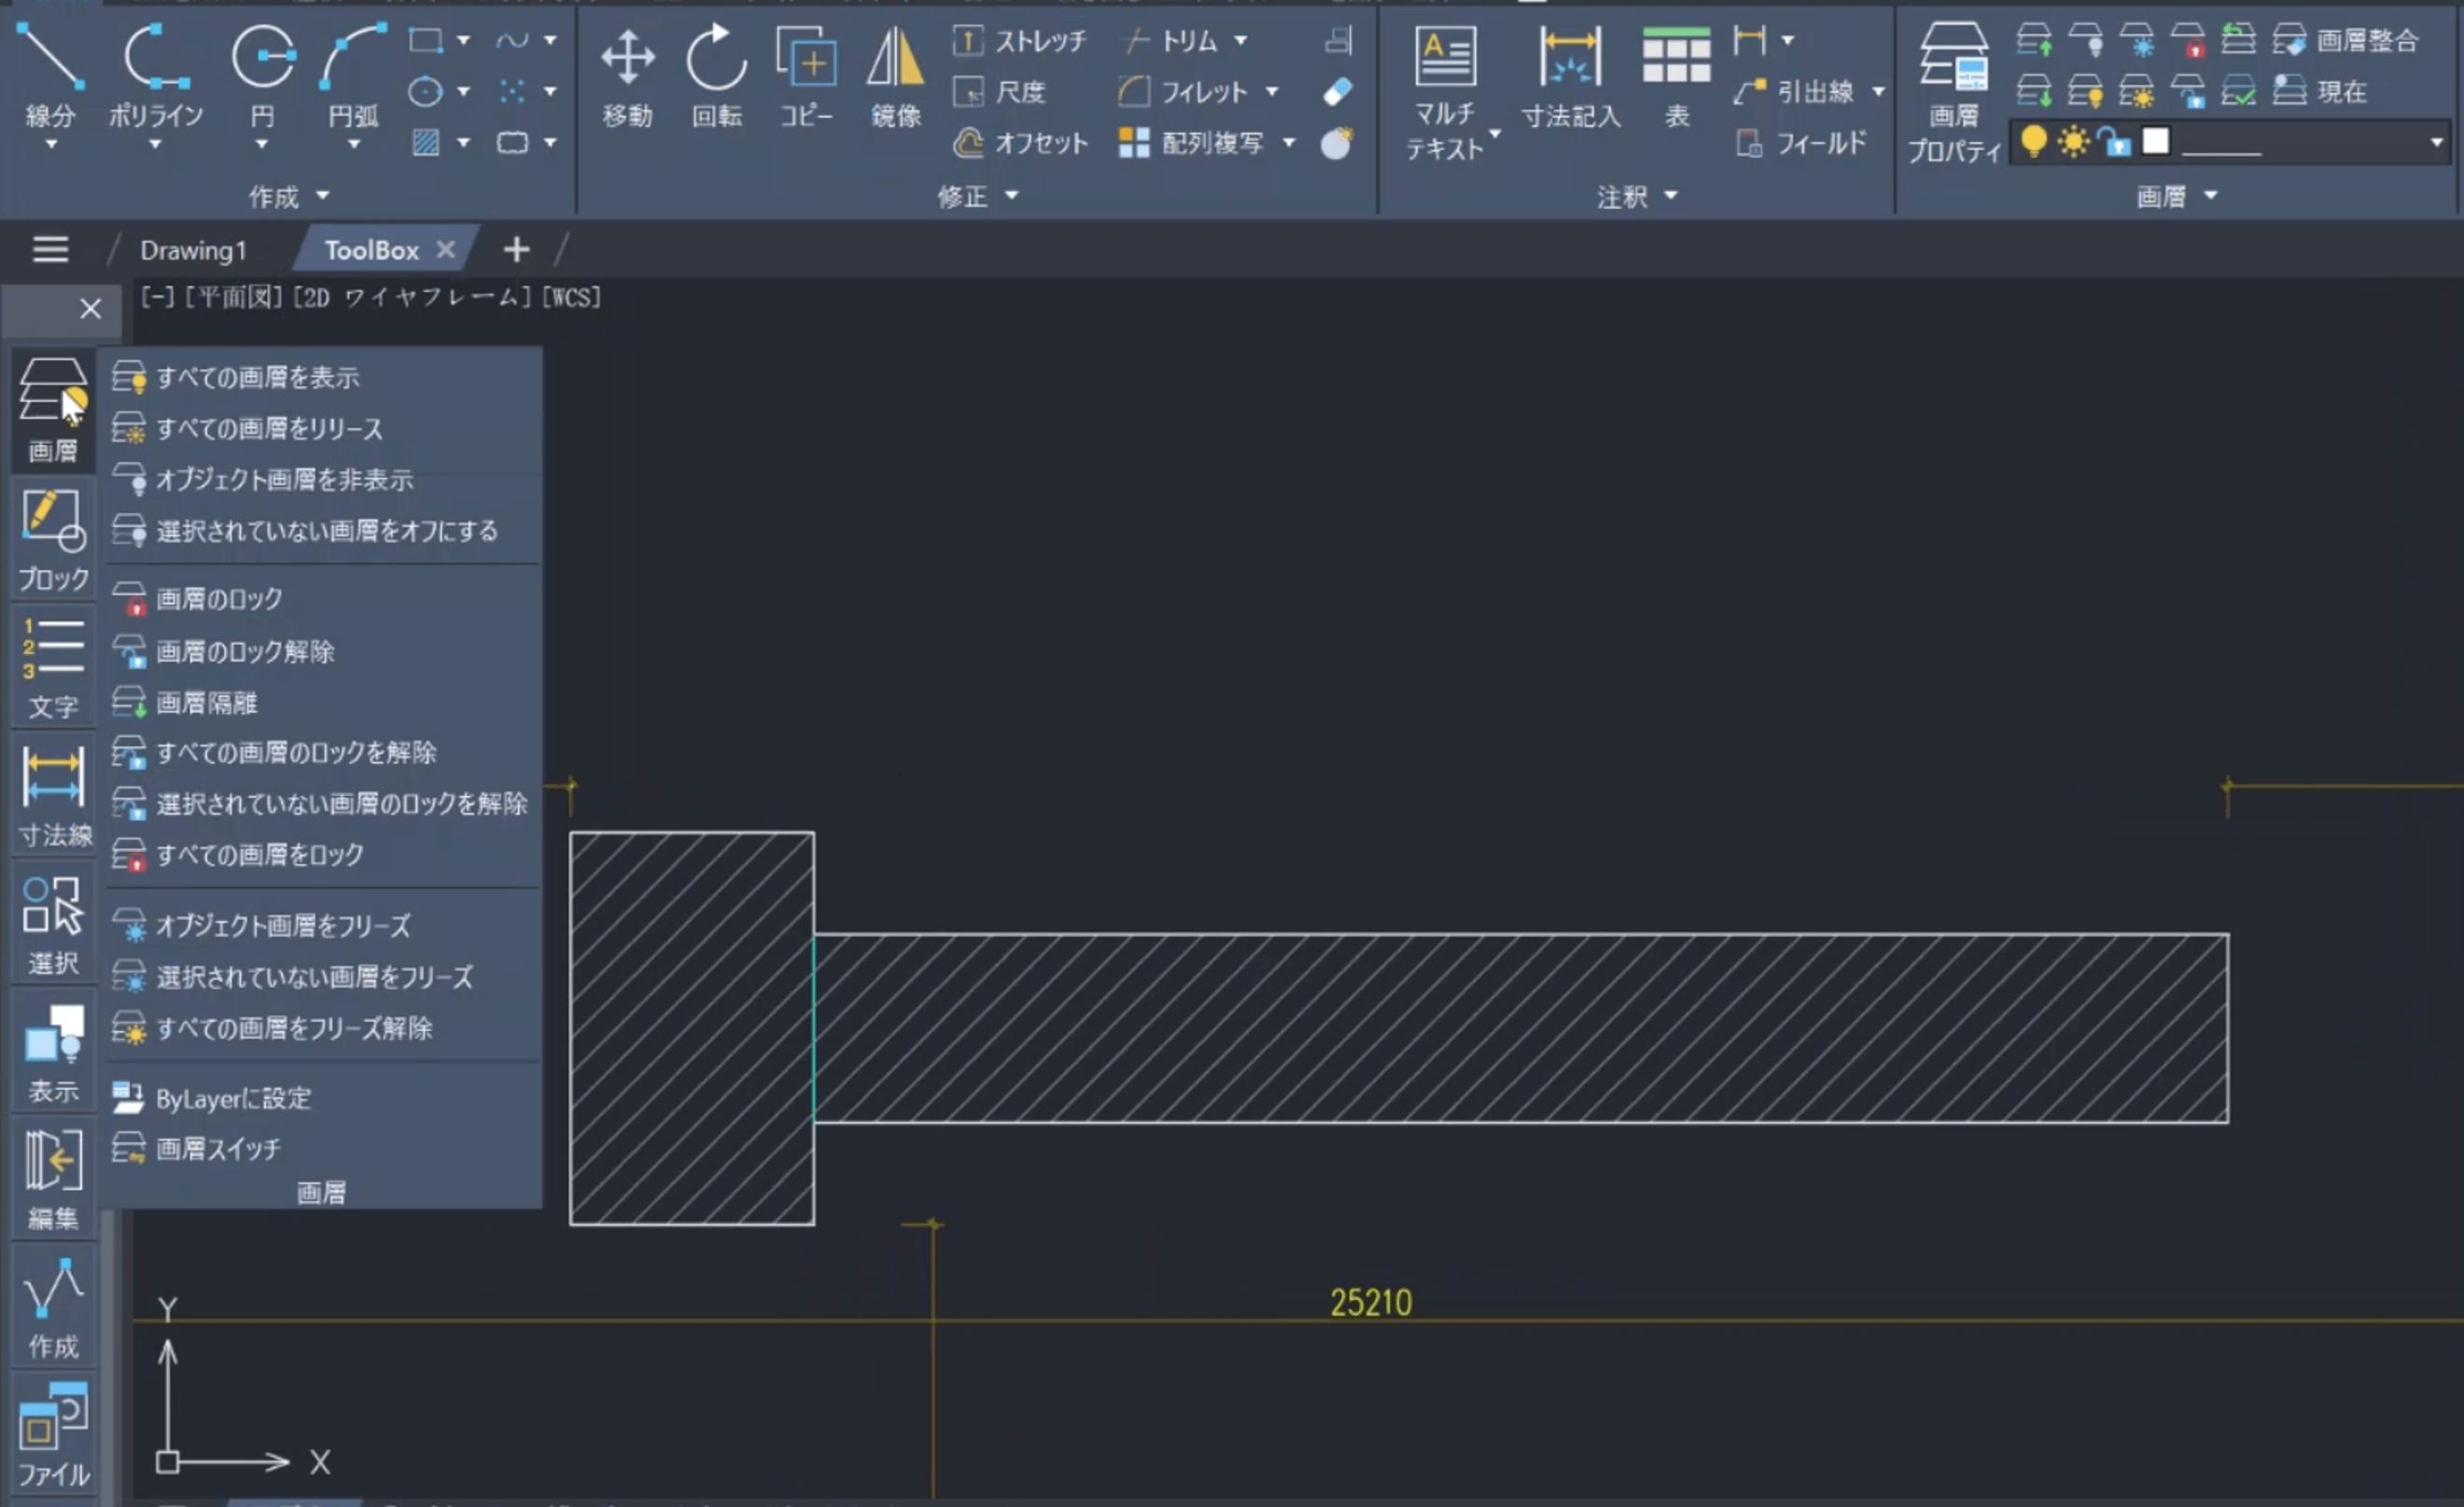Open the フィレット dropdown arrow
The height and width of the screenshot is (1507, 2464).
(x=1272, y=92)
